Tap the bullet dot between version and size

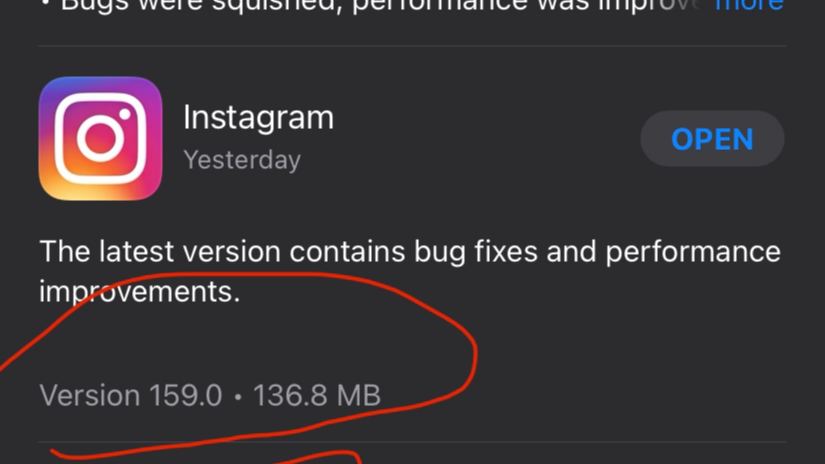238,396
